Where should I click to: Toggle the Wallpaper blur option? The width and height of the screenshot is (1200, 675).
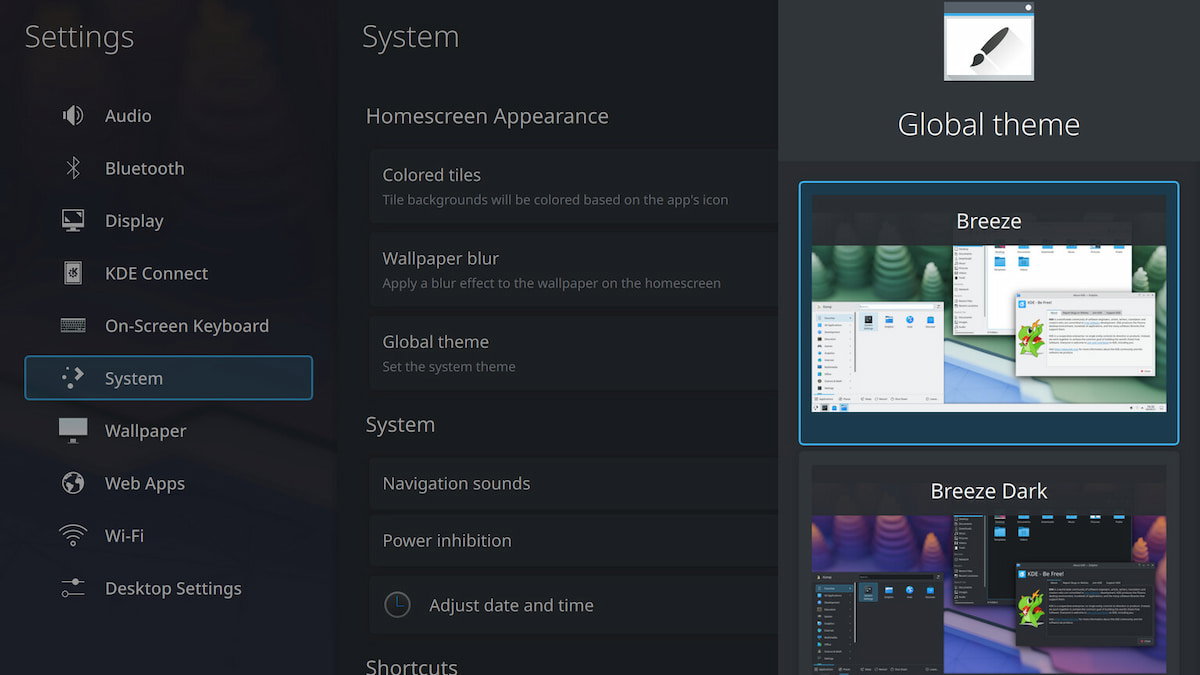(574, 270)
